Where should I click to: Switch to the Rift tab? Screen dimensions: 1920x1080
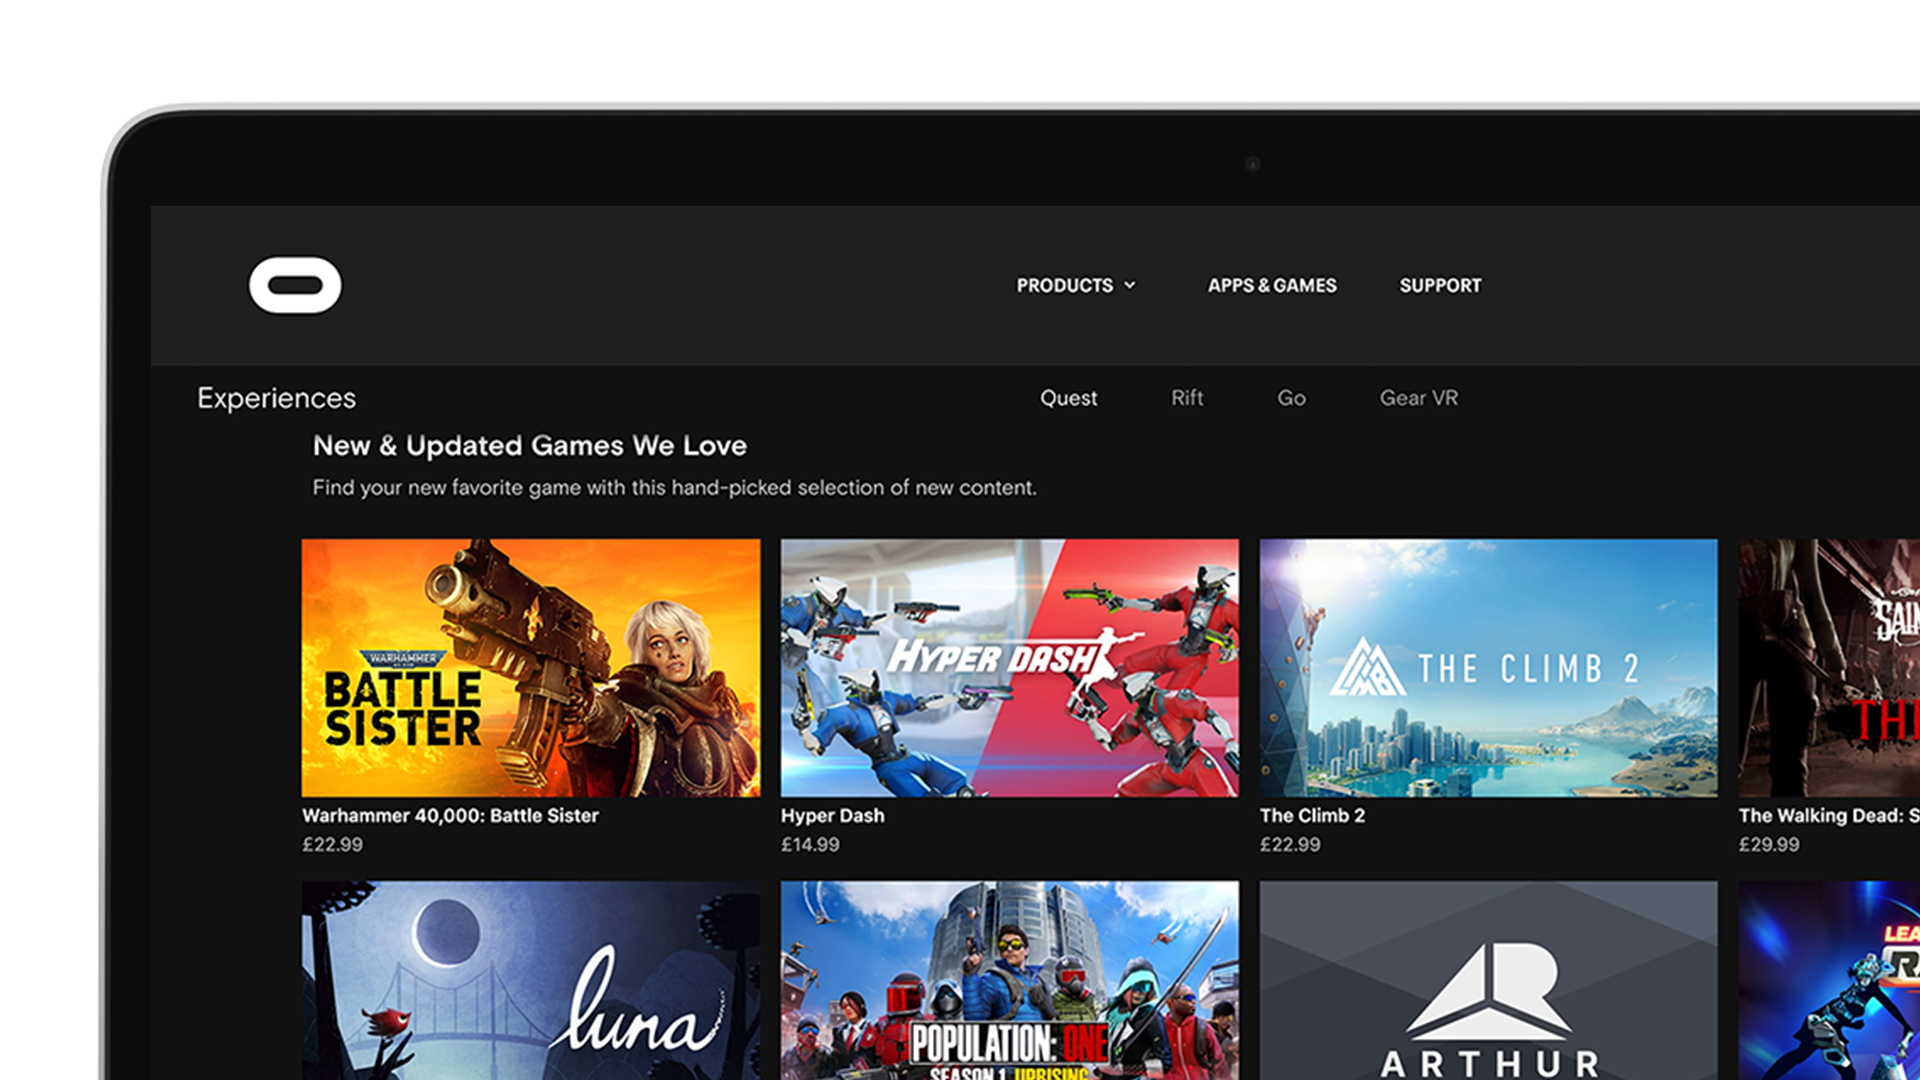(1187, 398)
